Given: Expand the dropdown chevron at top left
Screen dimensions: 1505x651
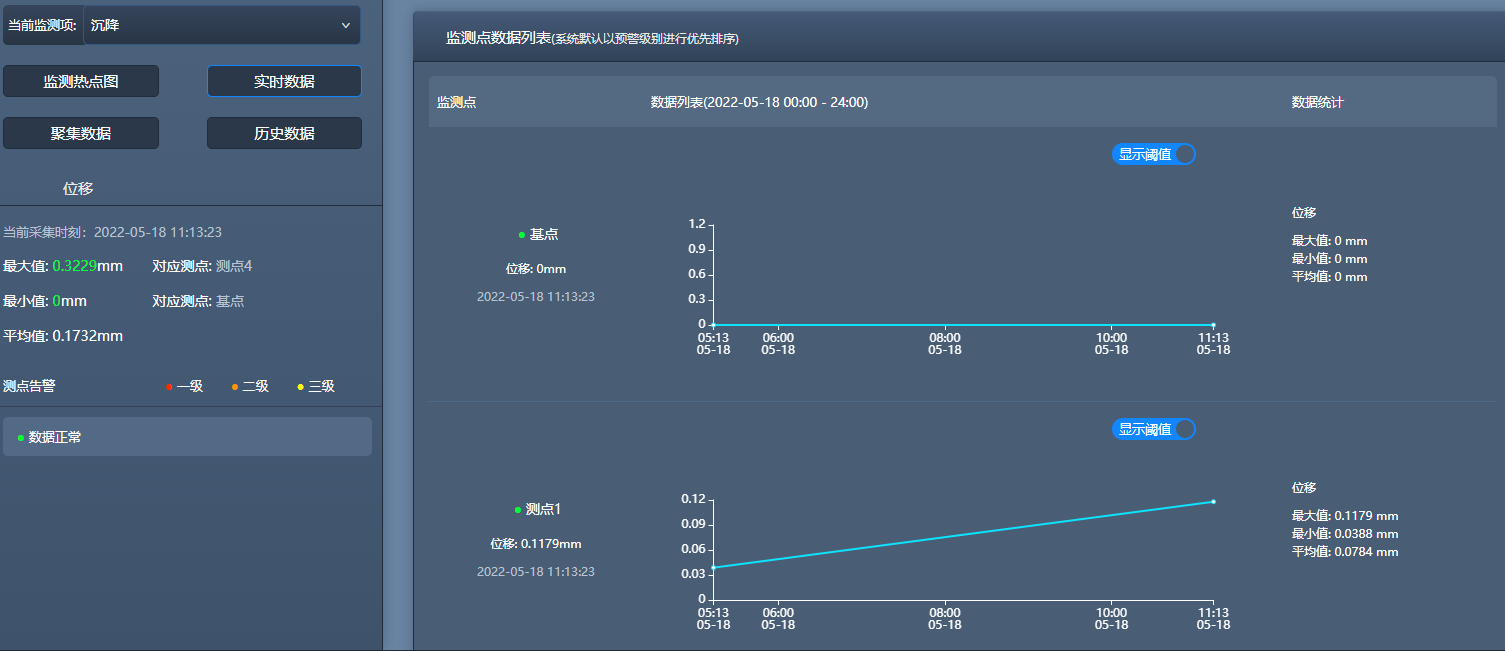Looking at the screenshot, I should tap(345, 24).
